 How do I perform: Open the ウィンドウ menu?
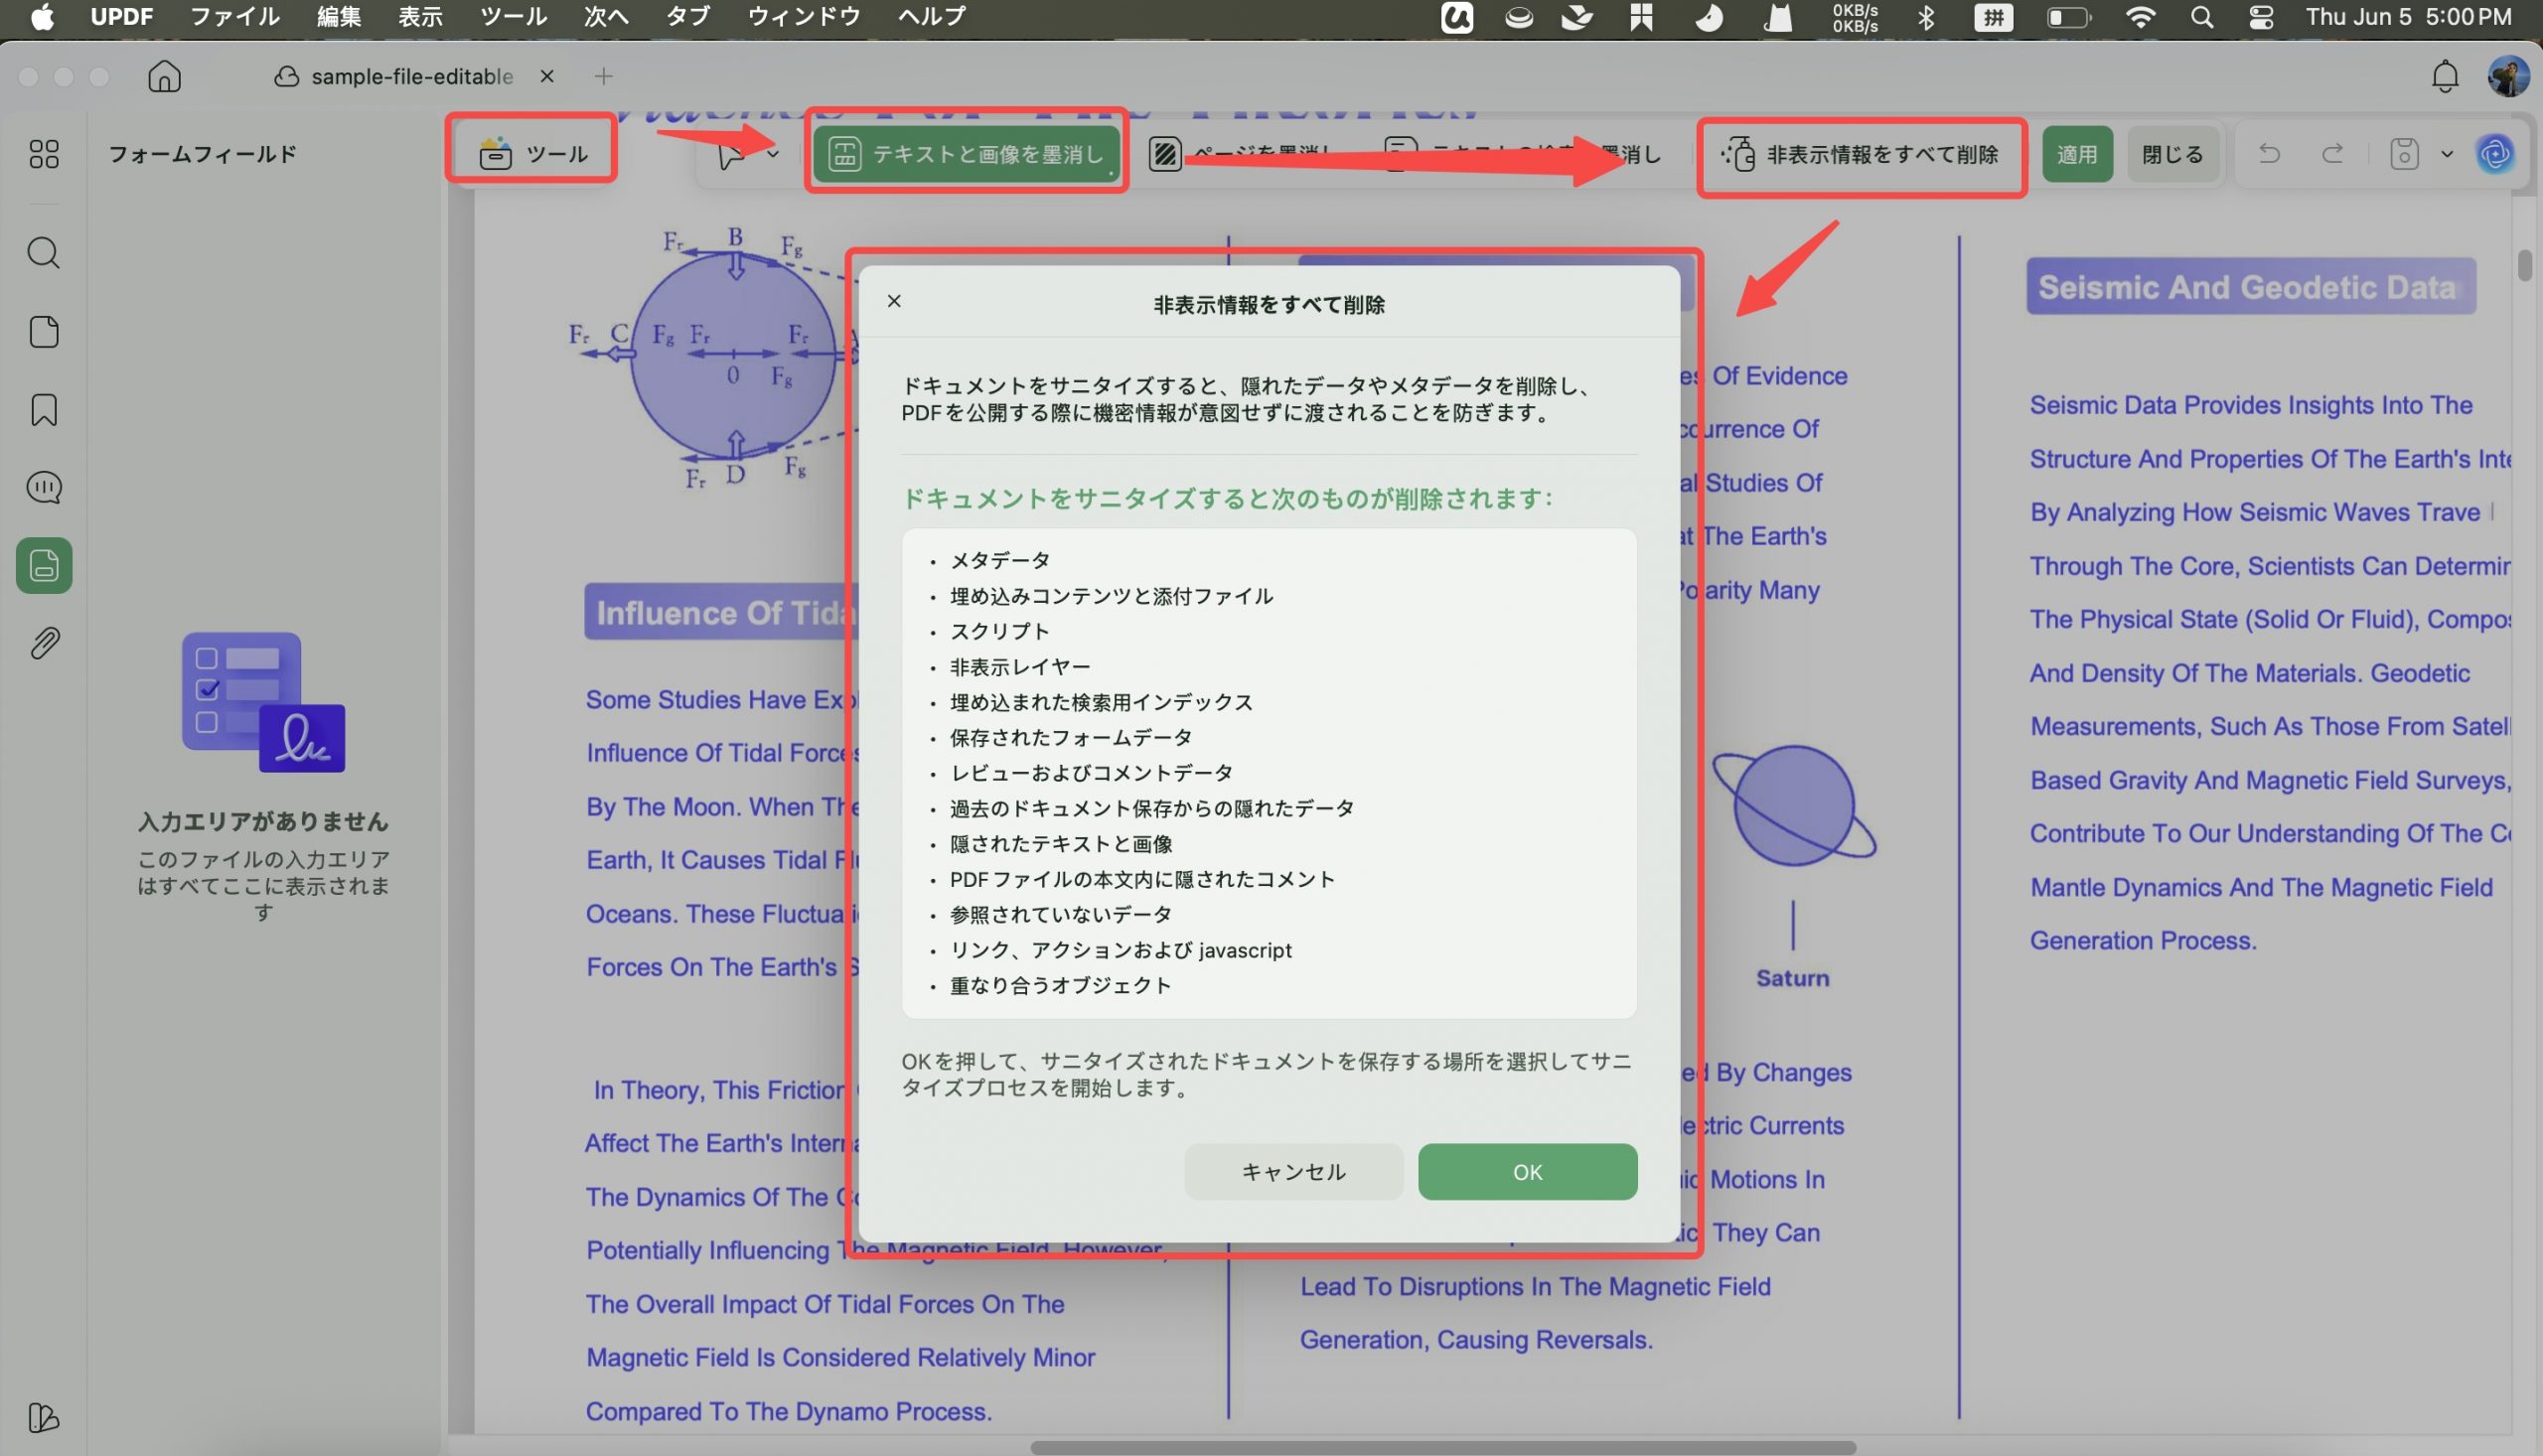tap(804, 17)
